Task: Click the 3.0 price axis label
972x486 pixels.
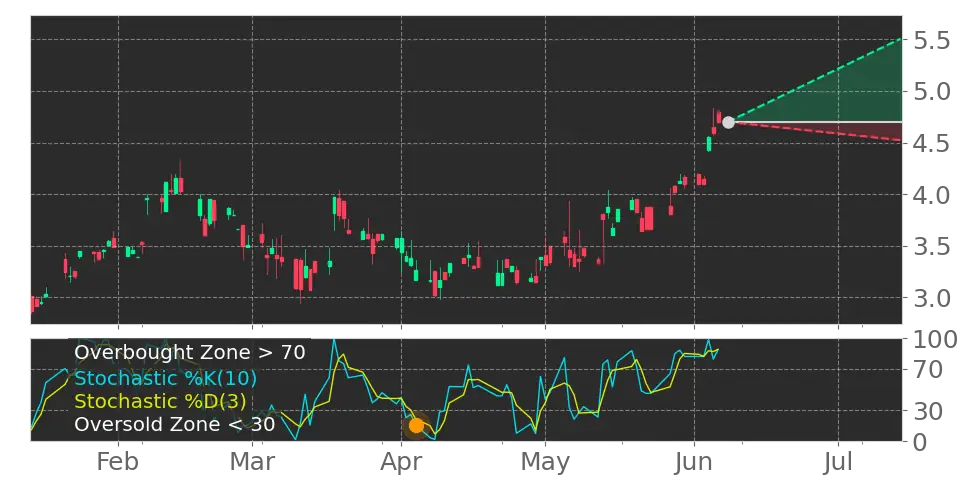Action: (x=932, y=298)
